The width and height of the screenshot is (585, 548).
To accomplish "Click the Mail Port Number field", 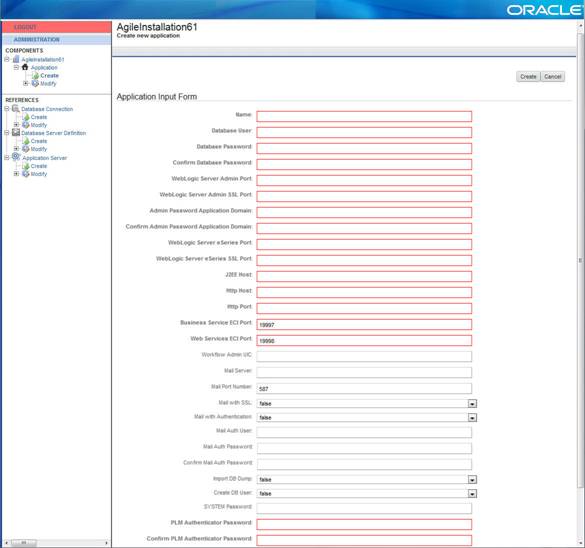I will (x=364, y=388).
